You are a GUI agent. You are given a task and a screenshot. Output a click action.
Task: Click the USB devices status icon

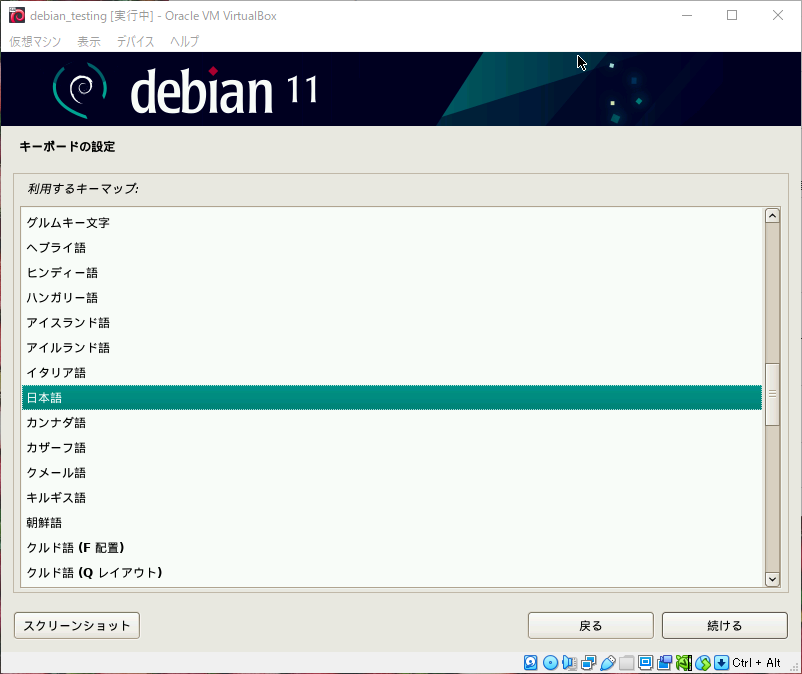[x=608, y=663]
